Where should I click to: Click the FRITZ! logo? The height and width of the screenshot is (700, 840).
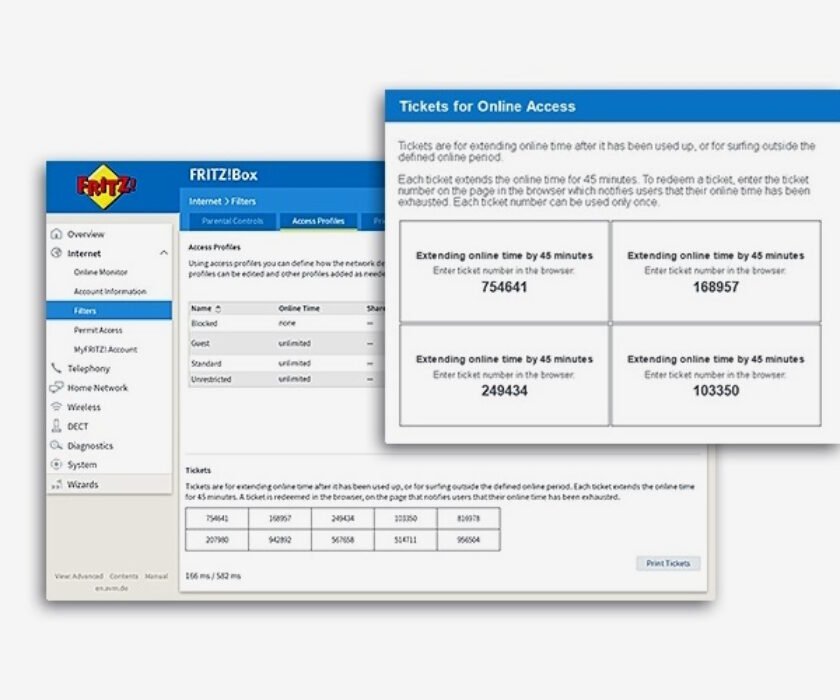coord(106,187)
